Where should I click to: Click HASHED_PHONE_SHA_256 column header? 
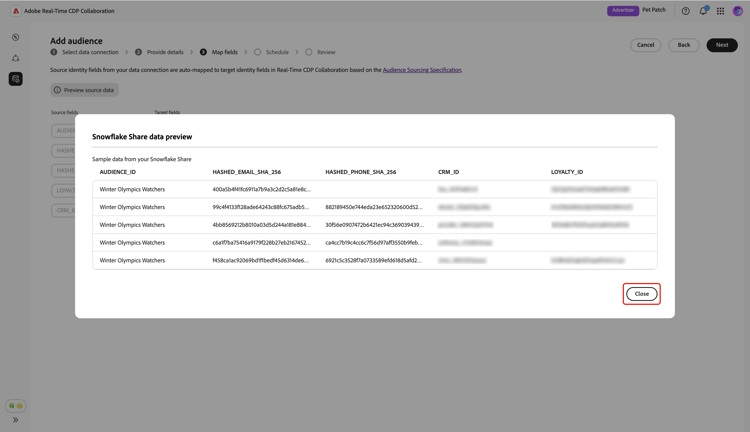pos(361,172)
